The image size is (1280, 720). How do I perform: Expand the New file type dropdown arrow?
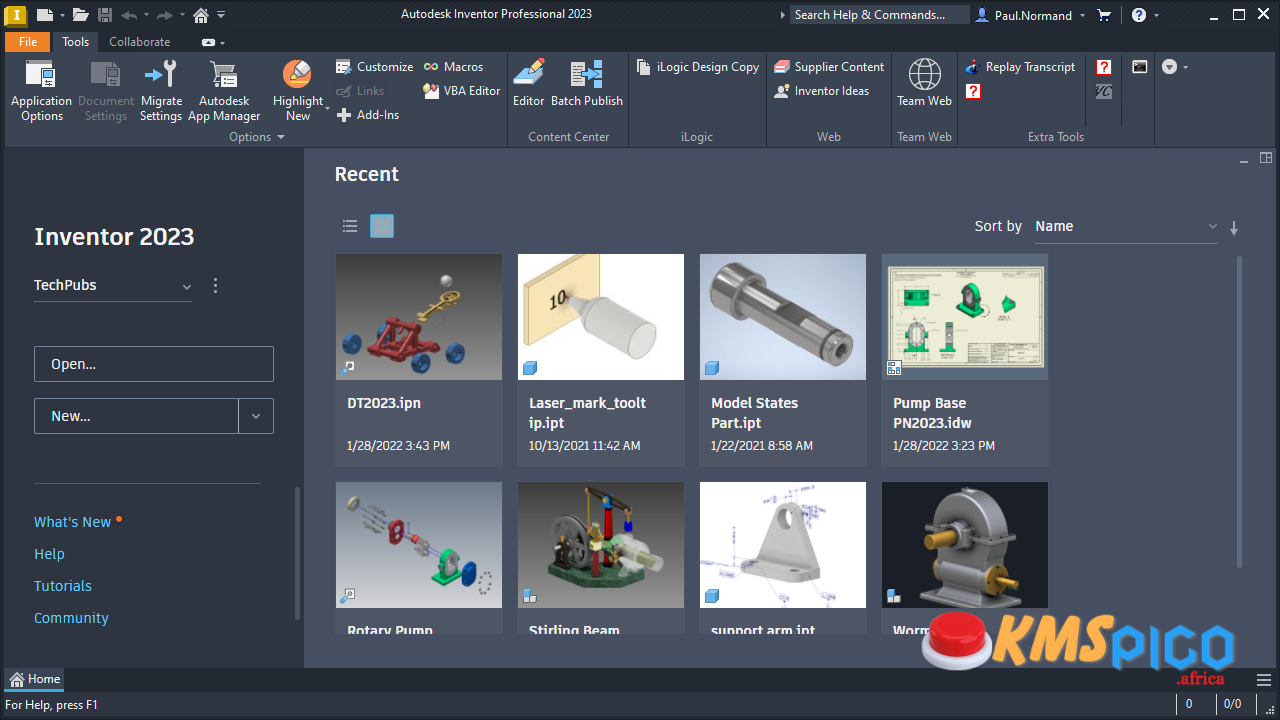click(256, 416)
